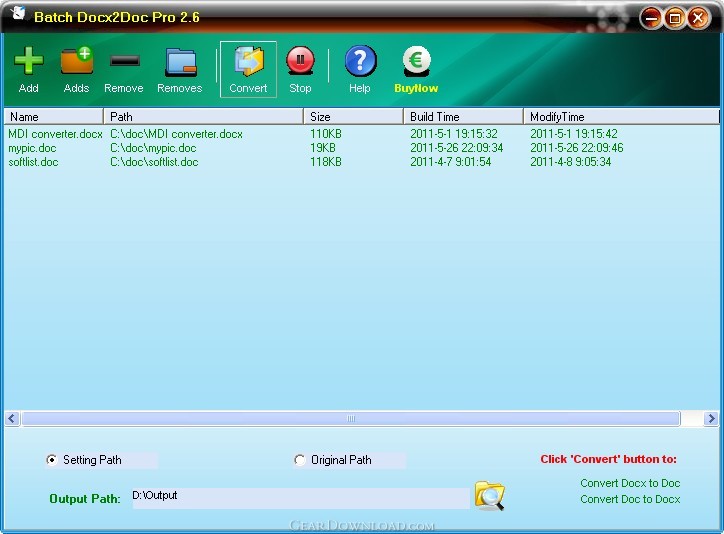This screenshot has width=724, height=534.
Task: Click the Output Path label
Action: pos(85,499)
